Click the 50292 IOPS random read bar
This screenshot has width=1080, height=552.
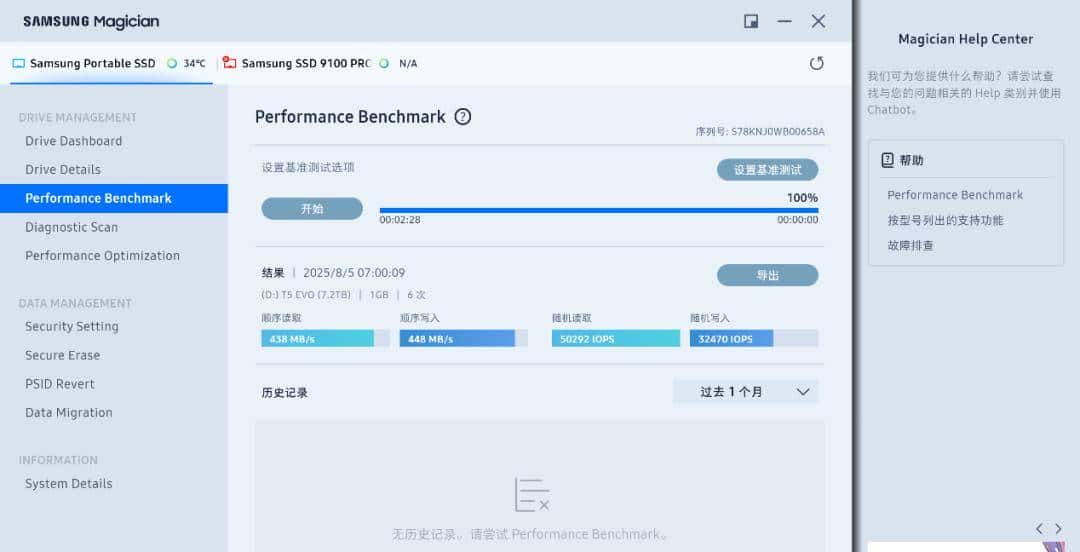(x=616, y=338)
